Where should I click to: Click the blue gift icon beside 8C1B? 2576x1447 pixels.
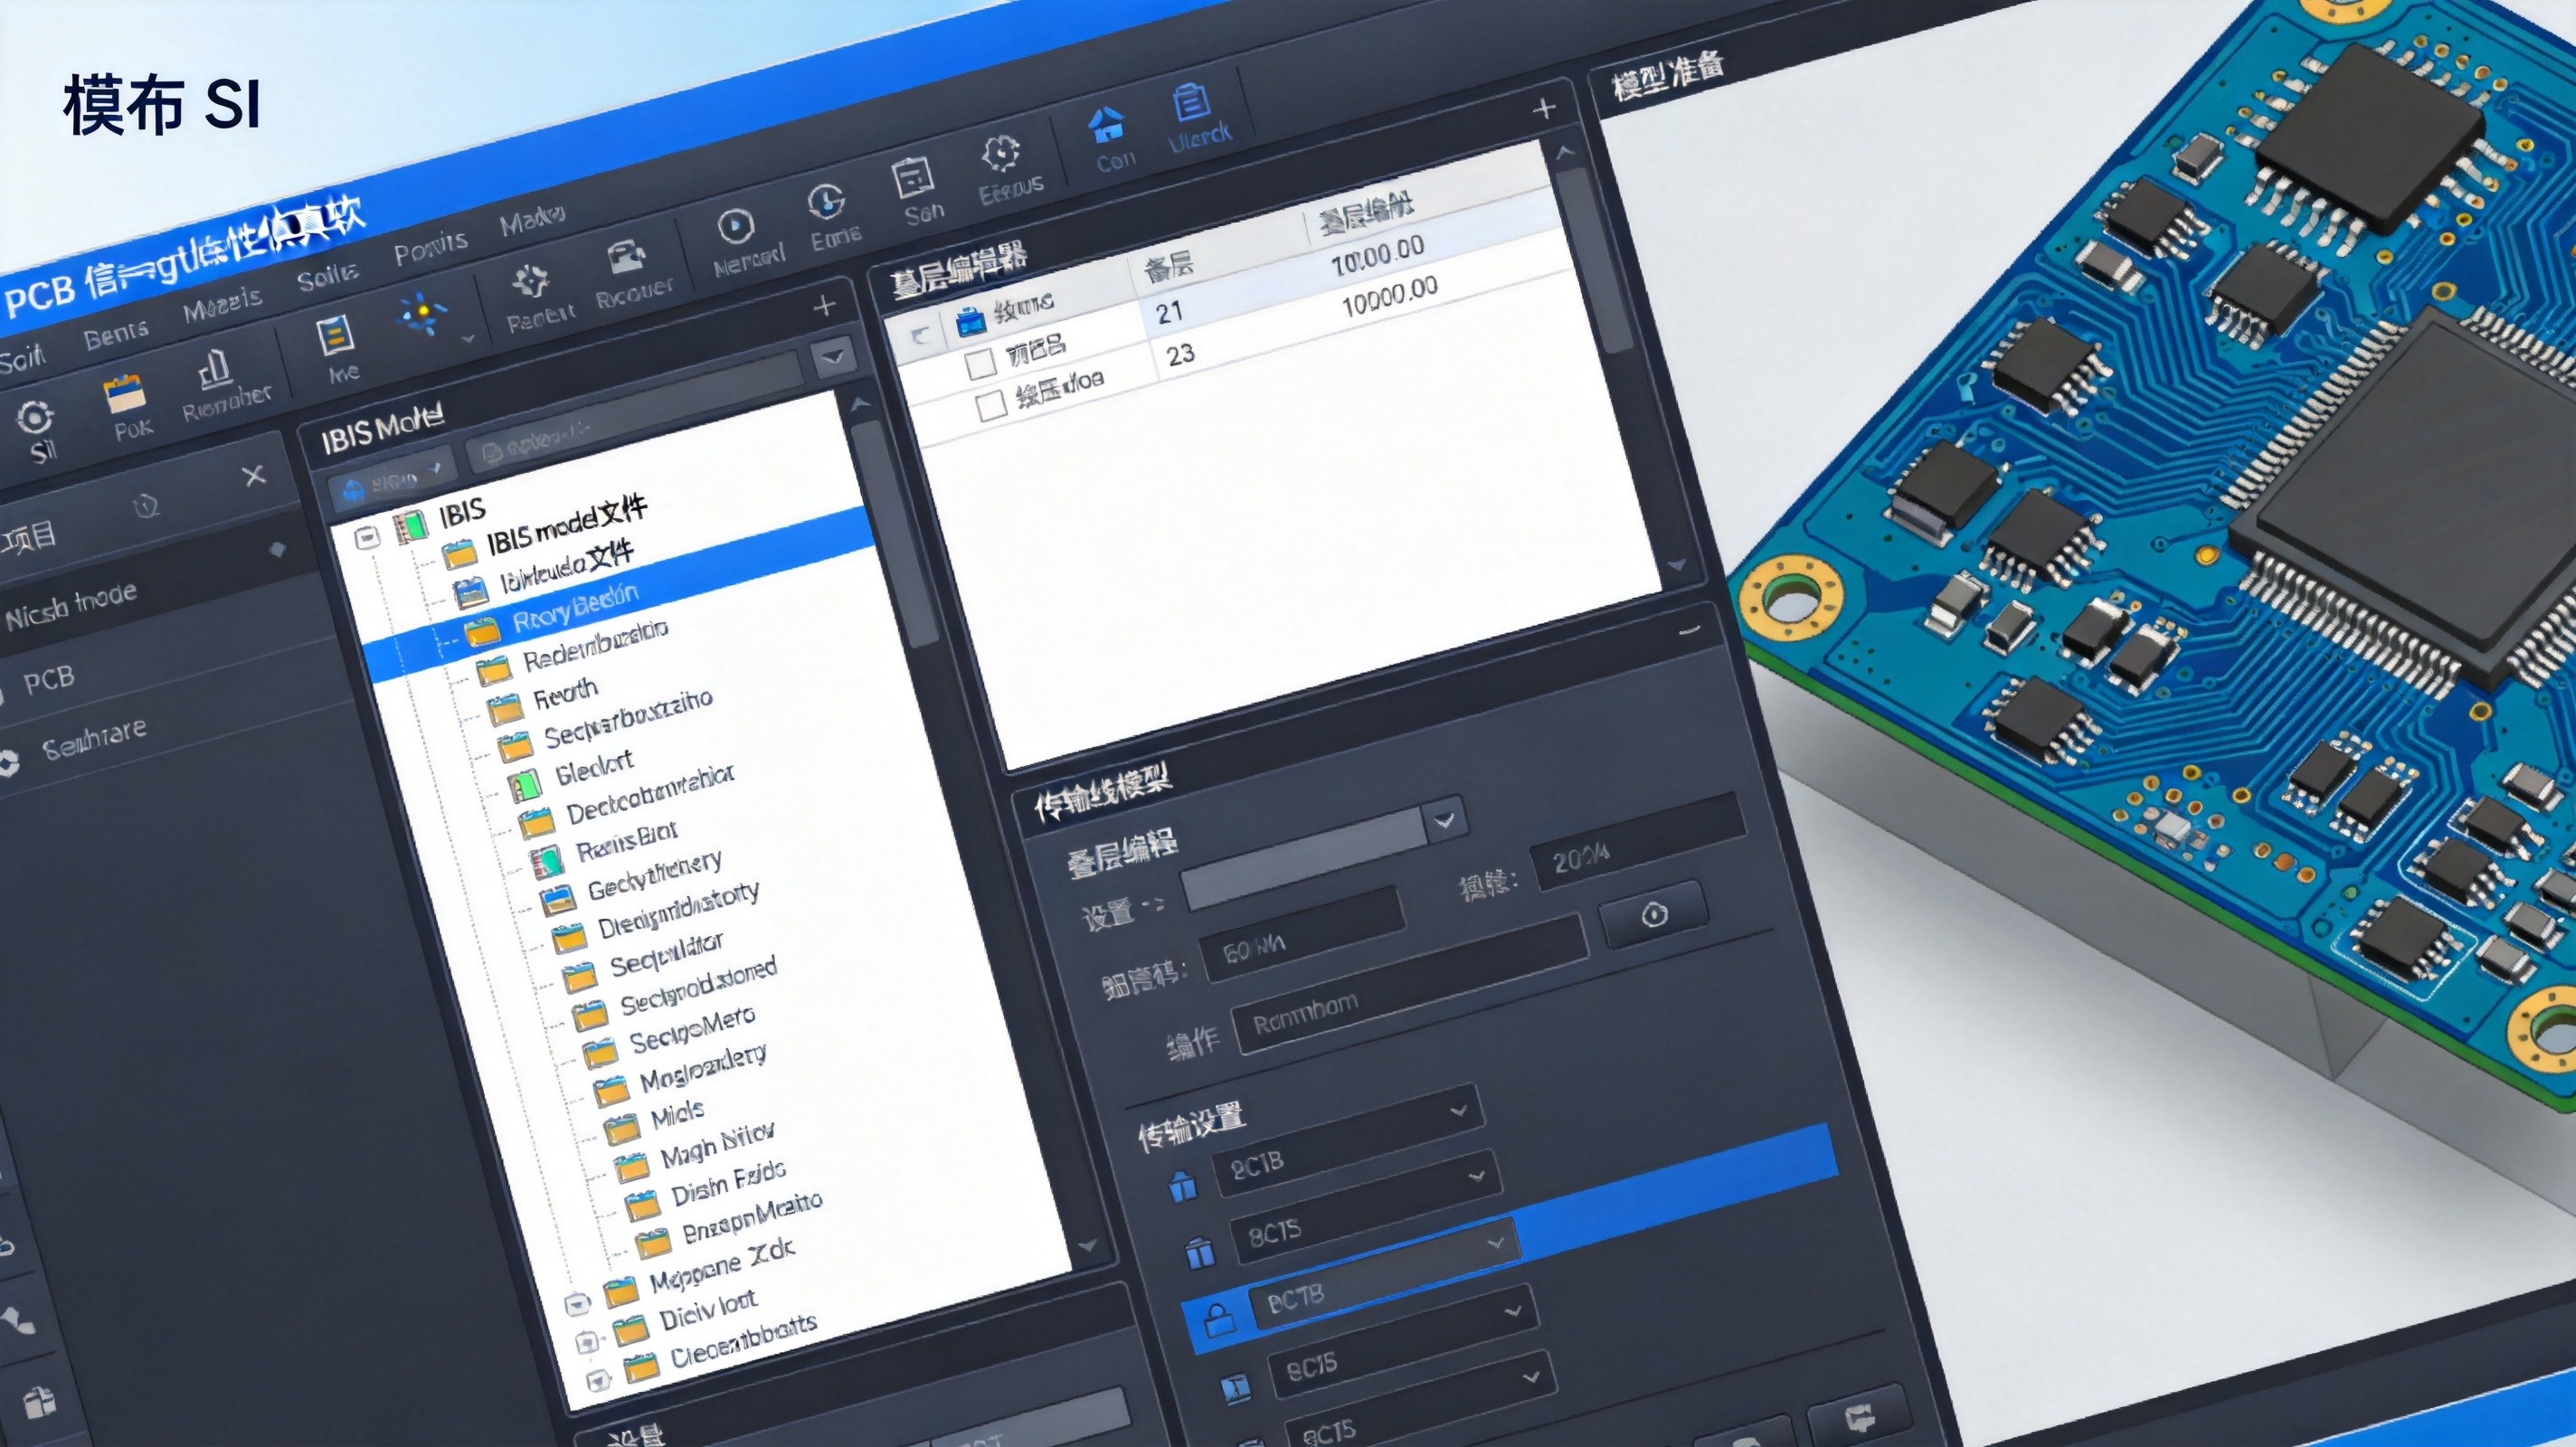(x=1183, y=1186)
